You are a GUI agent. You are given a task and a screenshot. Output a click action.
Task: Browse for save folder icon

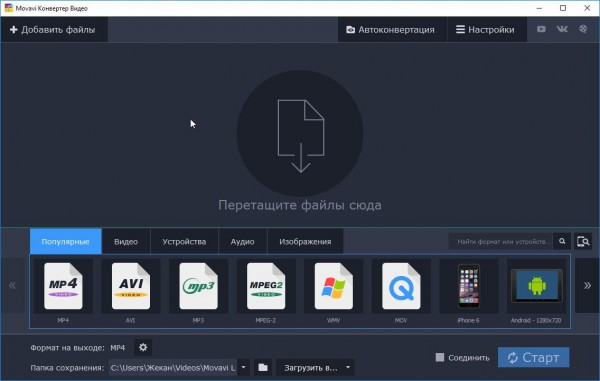pyautogui.click(x=263, y=368)
